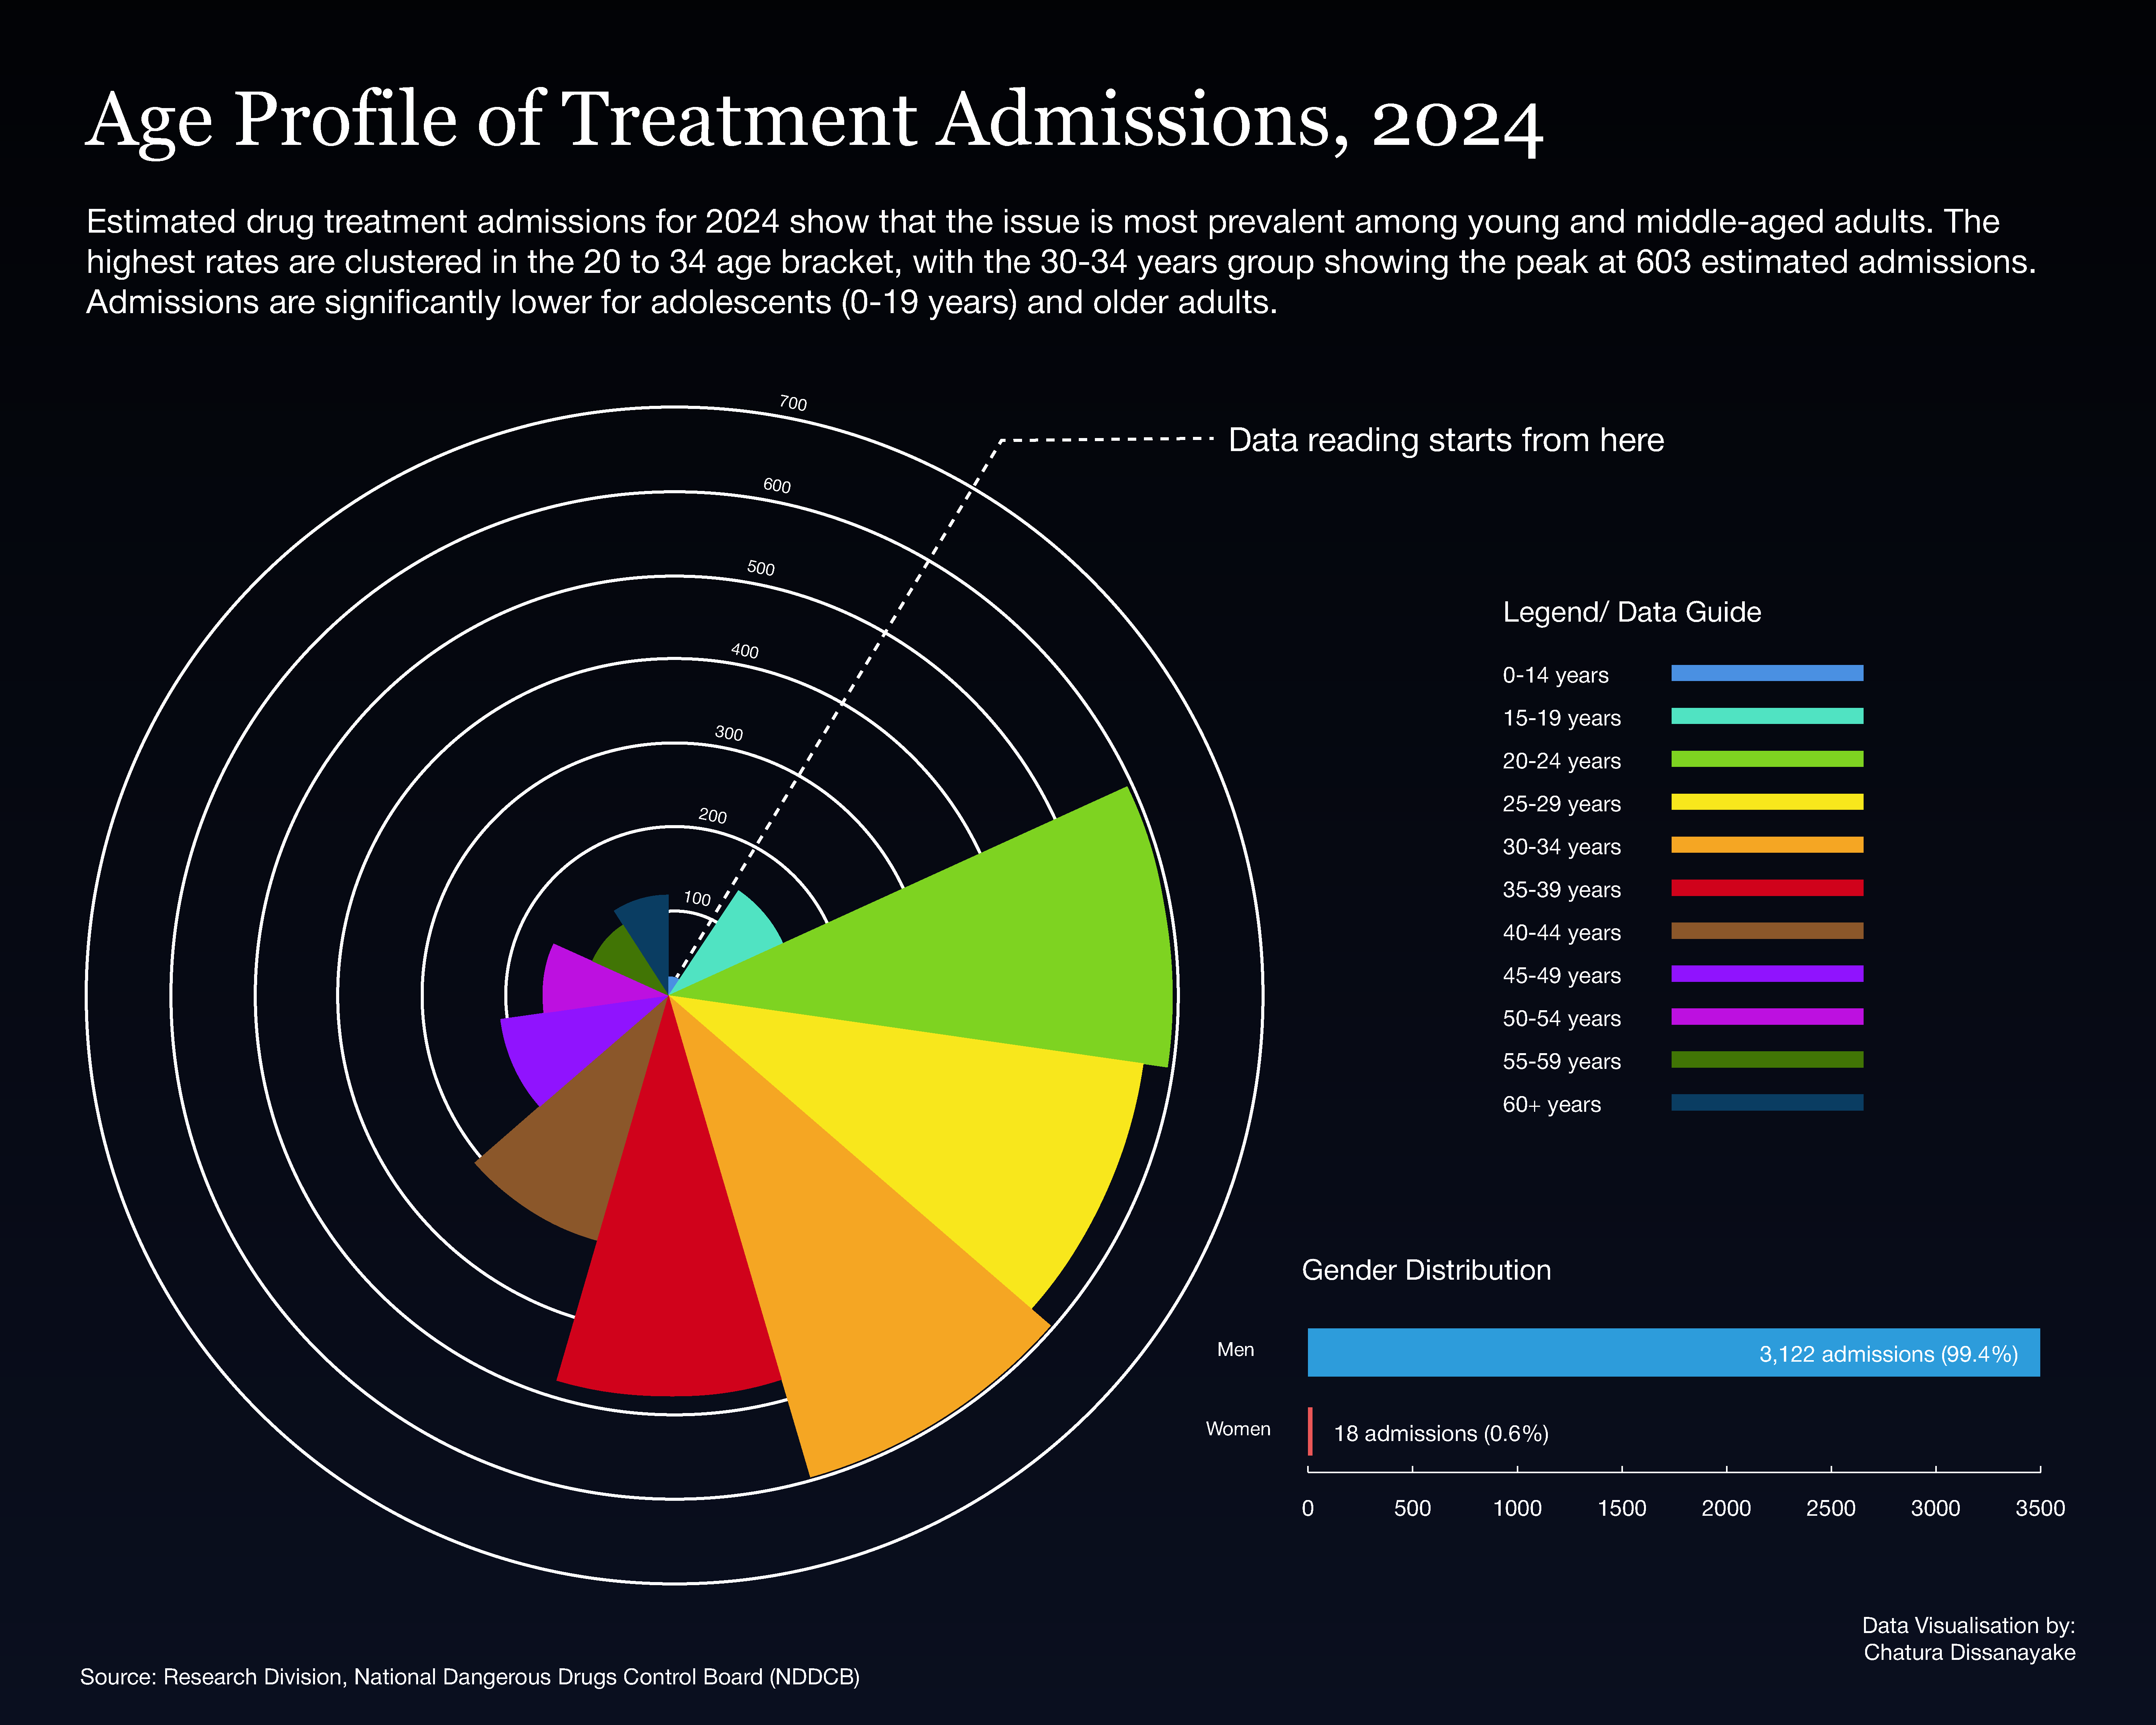Click the 'Women' axis label
Screen dimensions: 2156x1725
pos(1238,1429)
